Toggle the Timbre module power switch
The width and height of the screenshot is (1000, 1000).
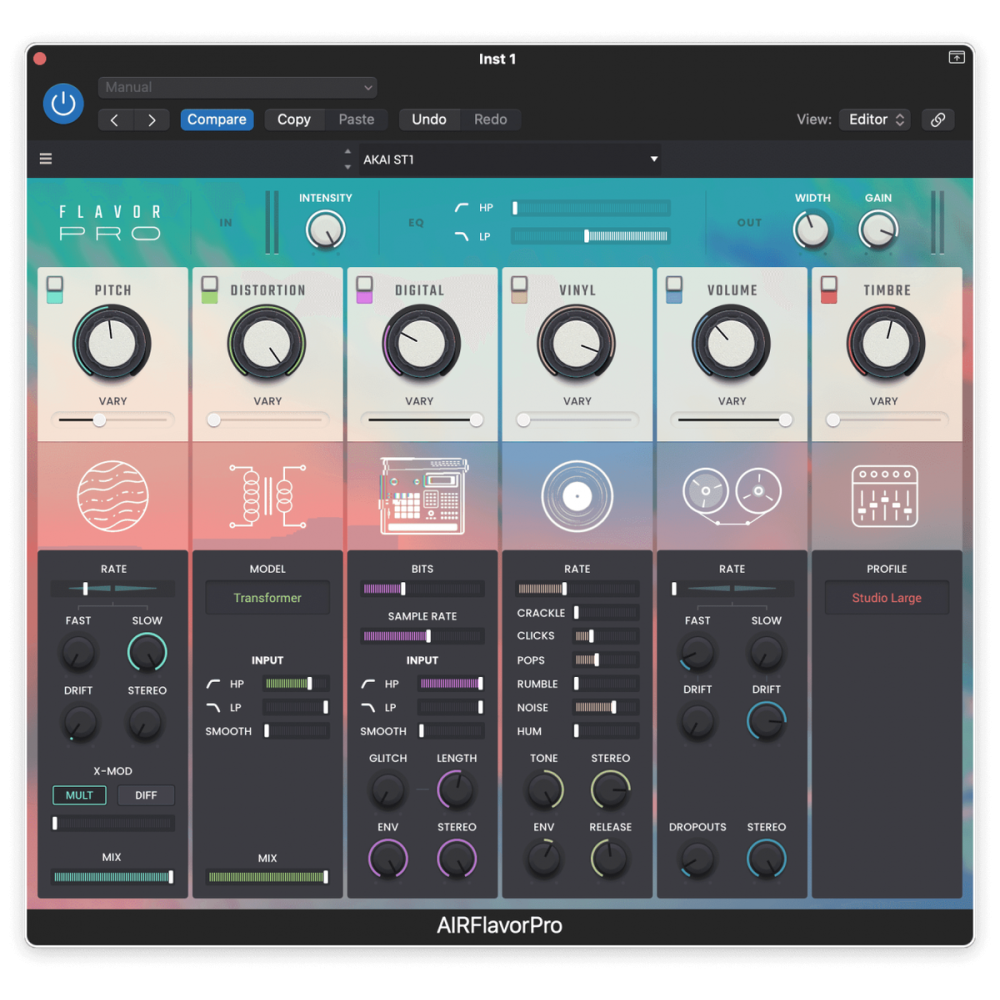click(828, 288)
